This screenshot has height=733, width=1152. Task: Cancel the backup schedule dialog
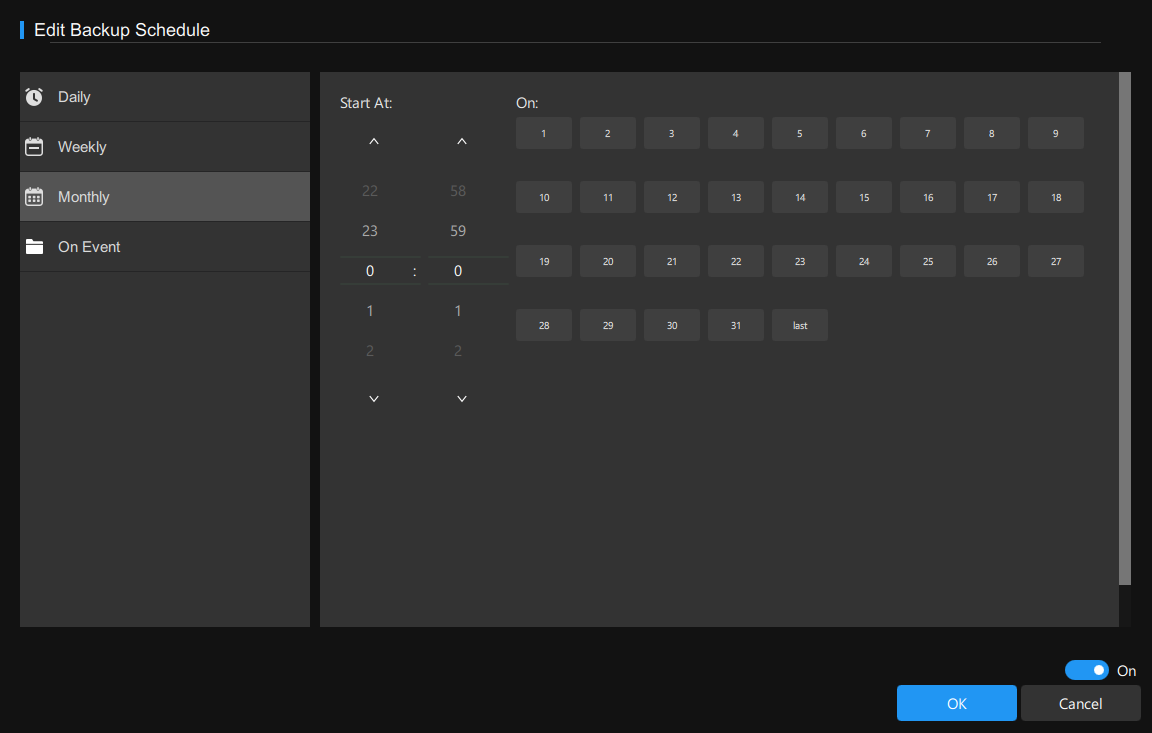1080,703
